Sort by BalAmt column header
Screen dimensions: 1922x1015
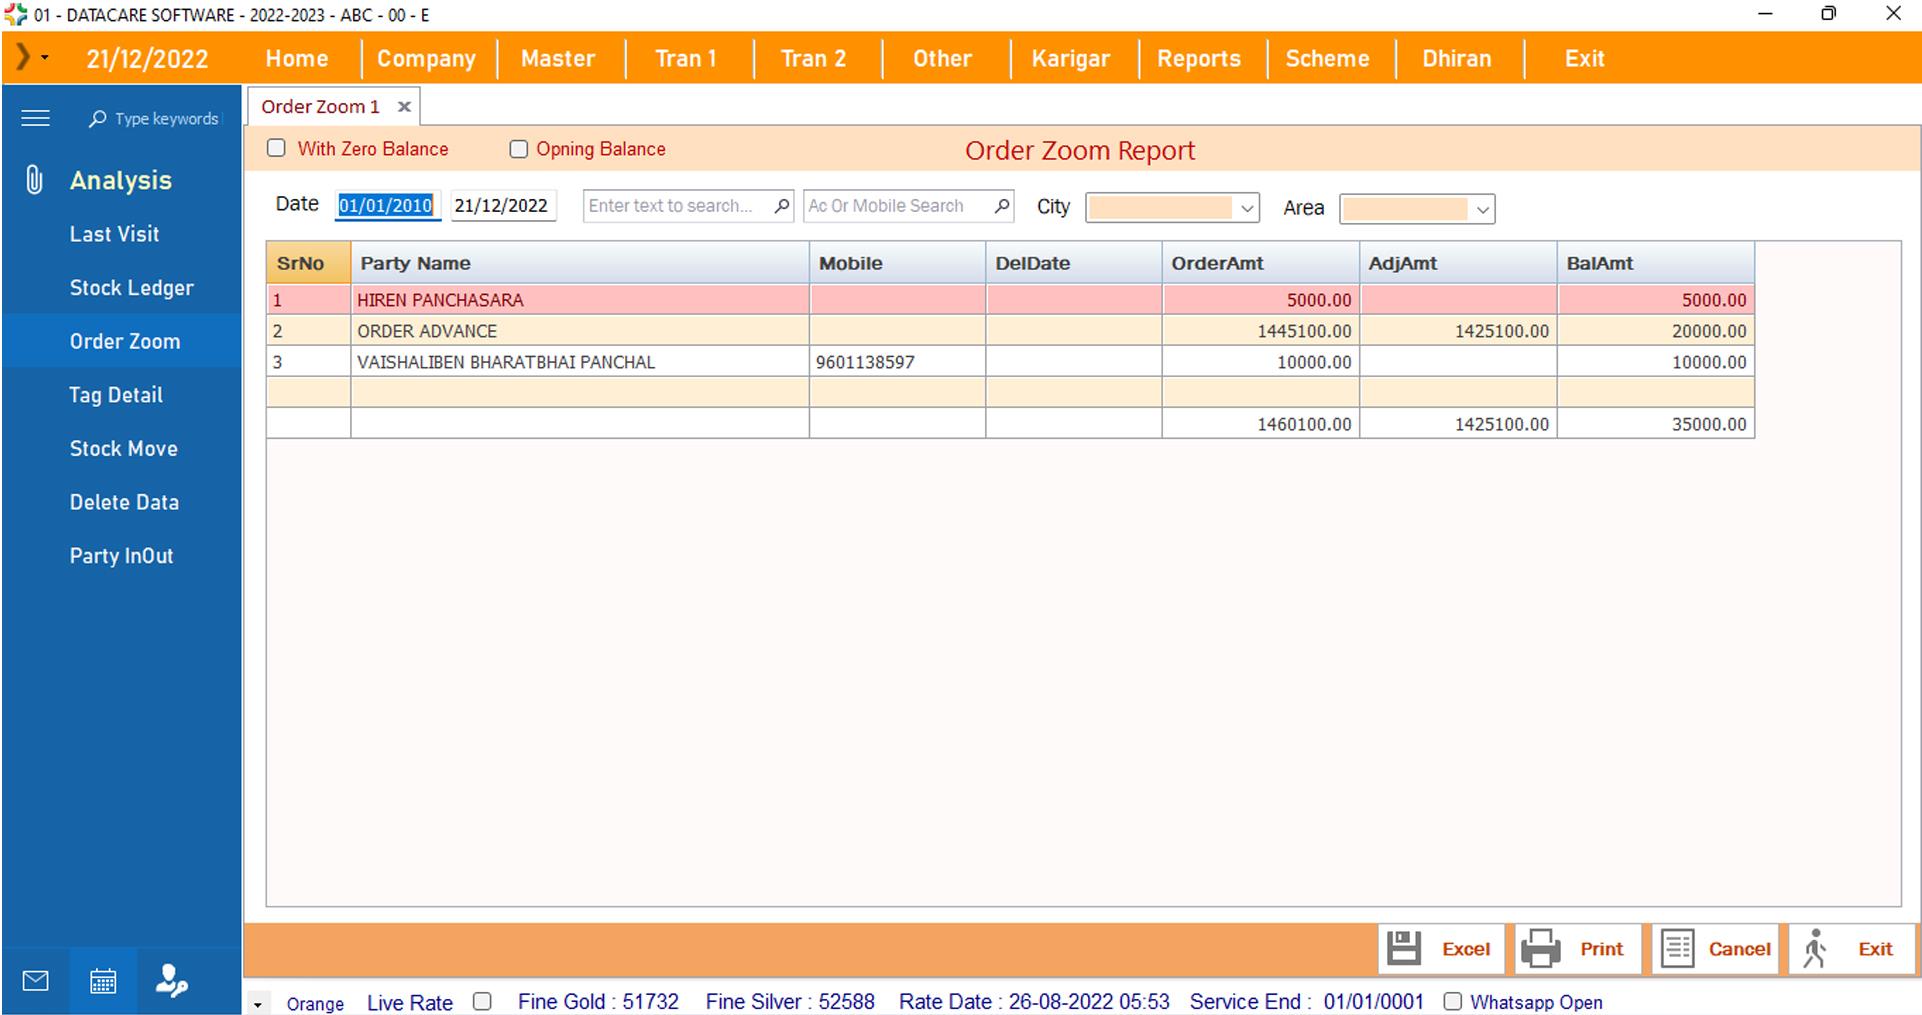(1655, 263)
